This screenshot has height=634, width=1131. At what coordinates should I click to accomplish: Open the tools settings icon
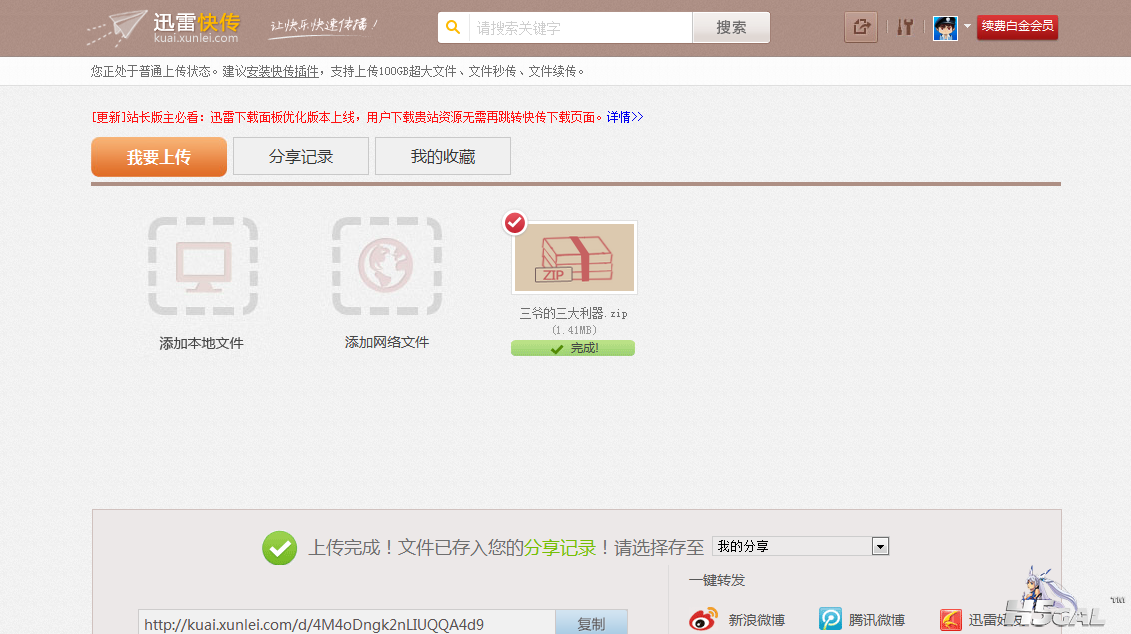click(905, 27)
